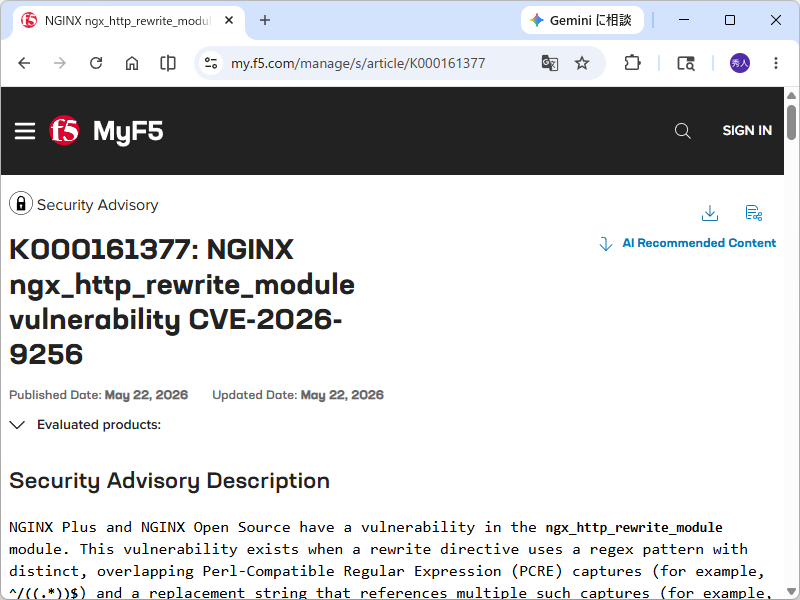Click the Published Date May 22, 2026 text

pyautogui.click(x=98, y=395)
